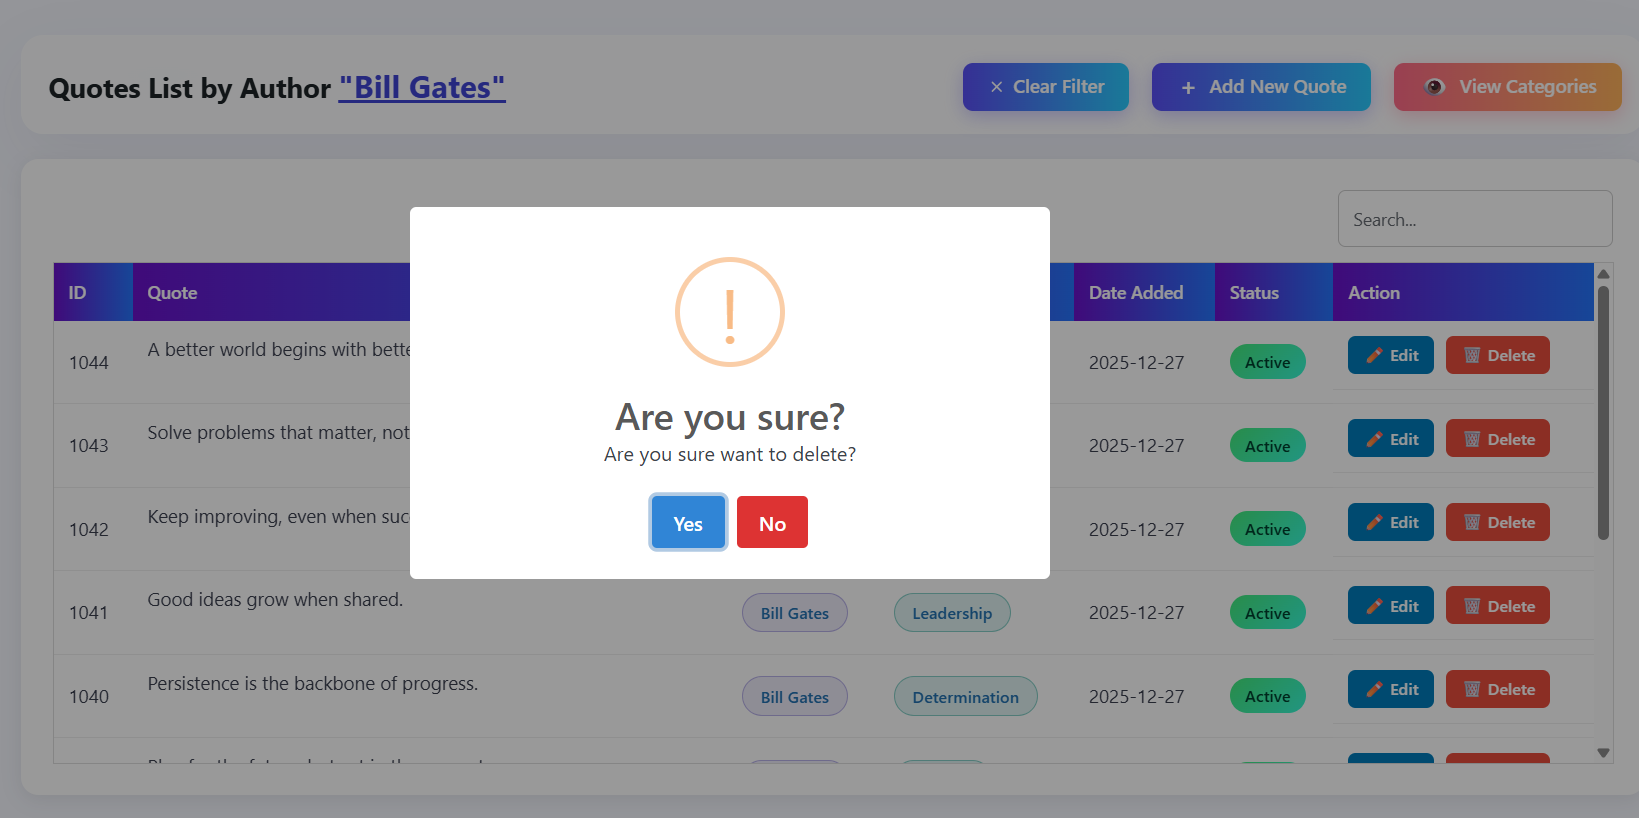Click the pencil icon for quote 1044
Screen dimensions: 1639x818
(1375, 356)
